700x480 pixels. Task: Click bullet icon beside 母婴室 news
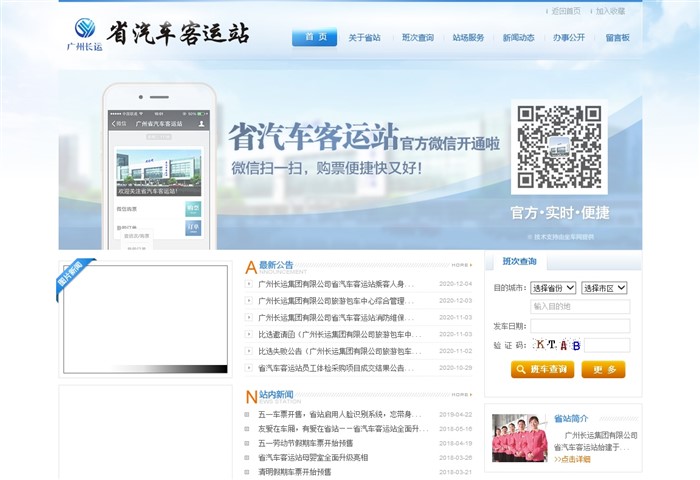pos(247,457)
